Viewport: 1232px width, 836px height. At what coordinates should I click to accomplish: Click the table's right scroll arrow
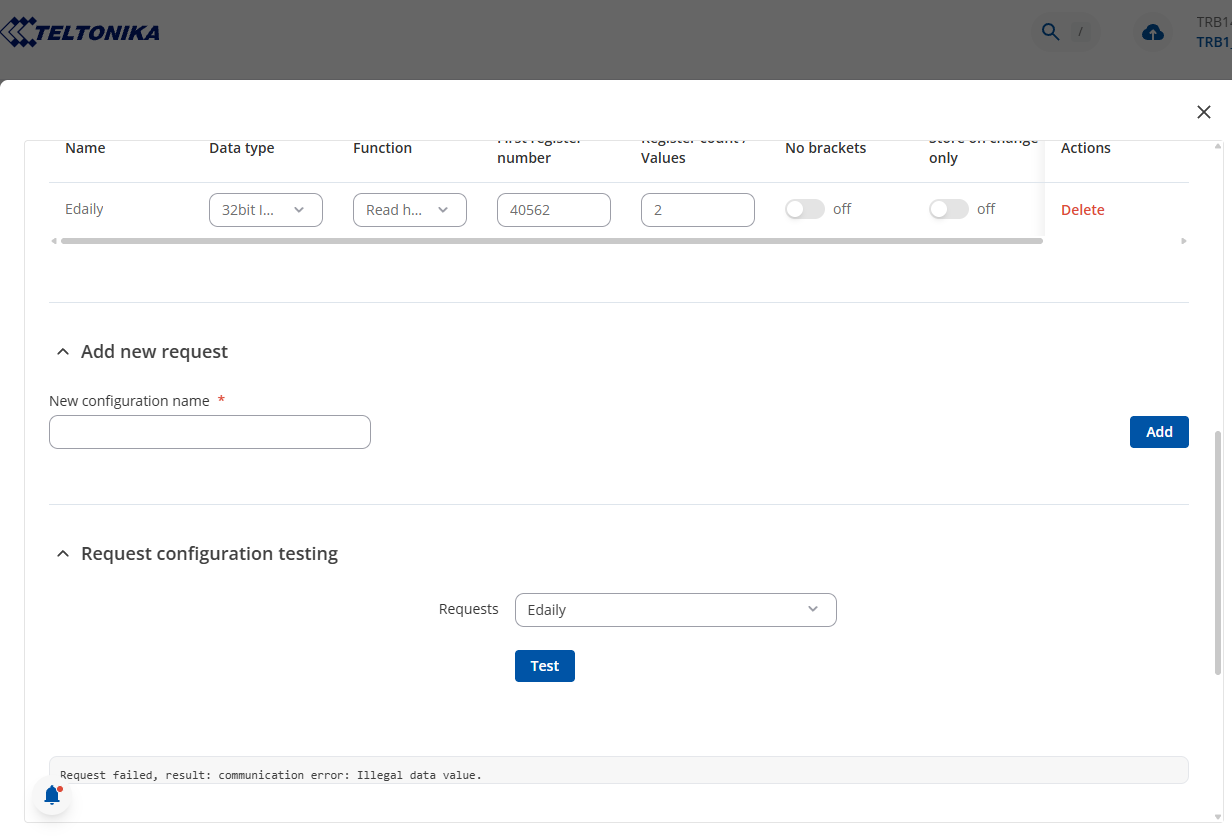tap(1184, 241)
